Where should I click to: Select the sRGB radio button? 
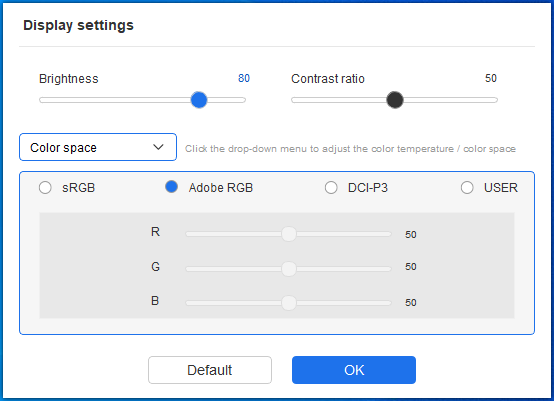coord(45,188)
